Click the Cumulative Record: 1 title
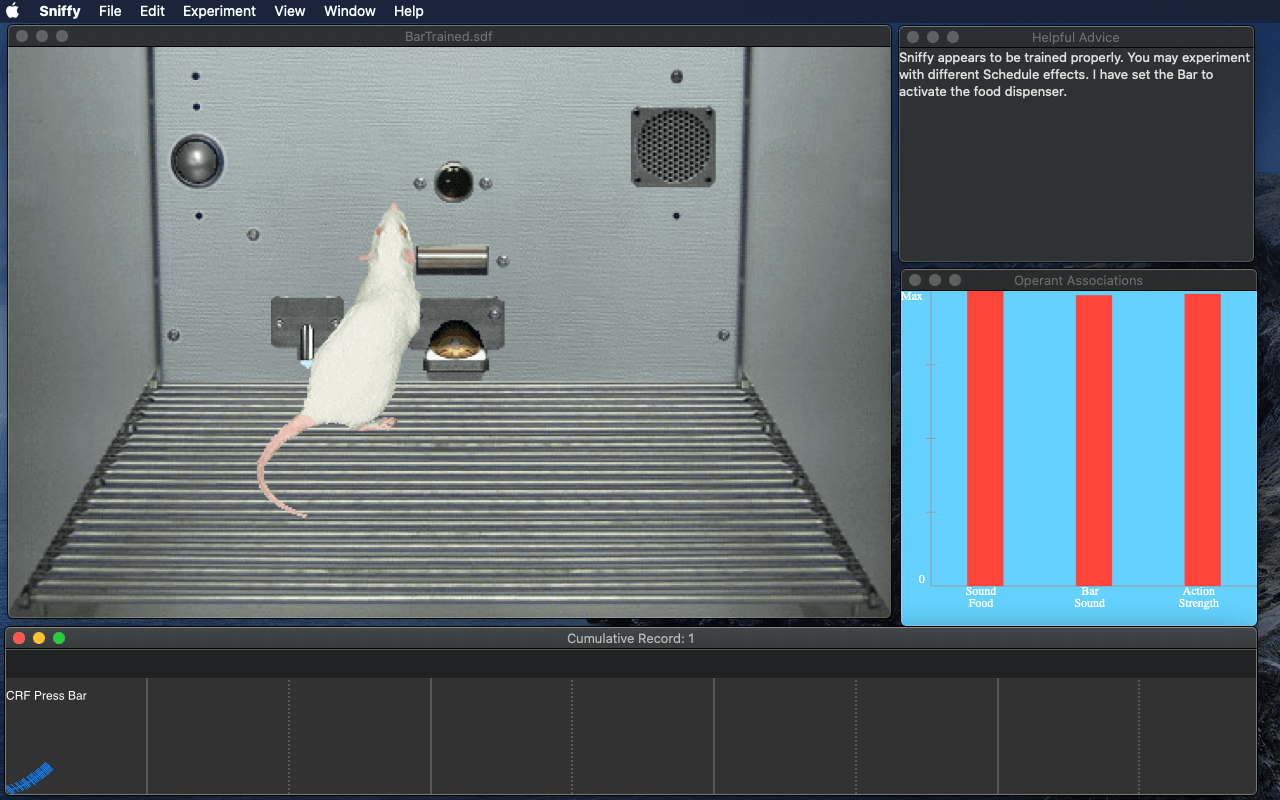 [x=630, y=638]
